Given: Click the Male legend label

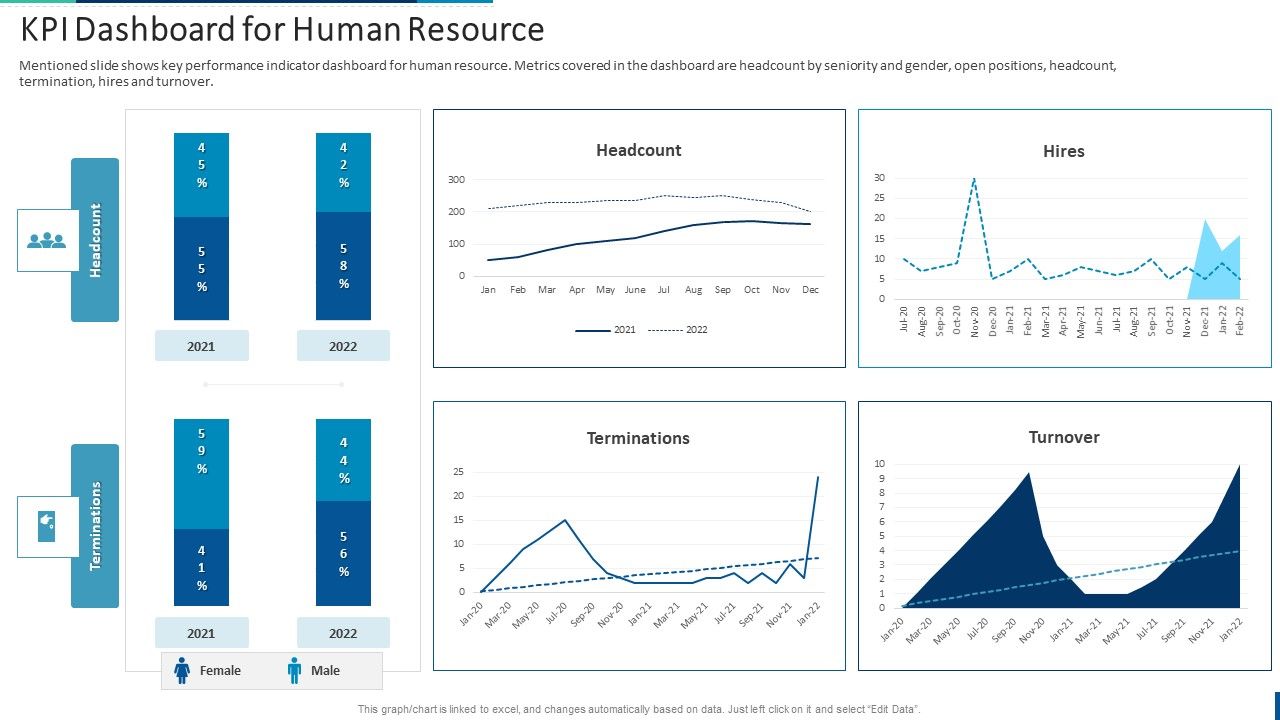Looking at the screenshot, I should 325,671.
